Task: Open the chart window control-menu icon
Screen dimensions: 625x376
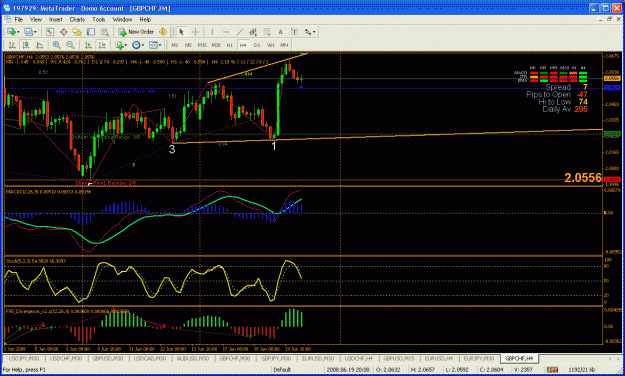Action: pyautogui.click(x=7, y=19)
